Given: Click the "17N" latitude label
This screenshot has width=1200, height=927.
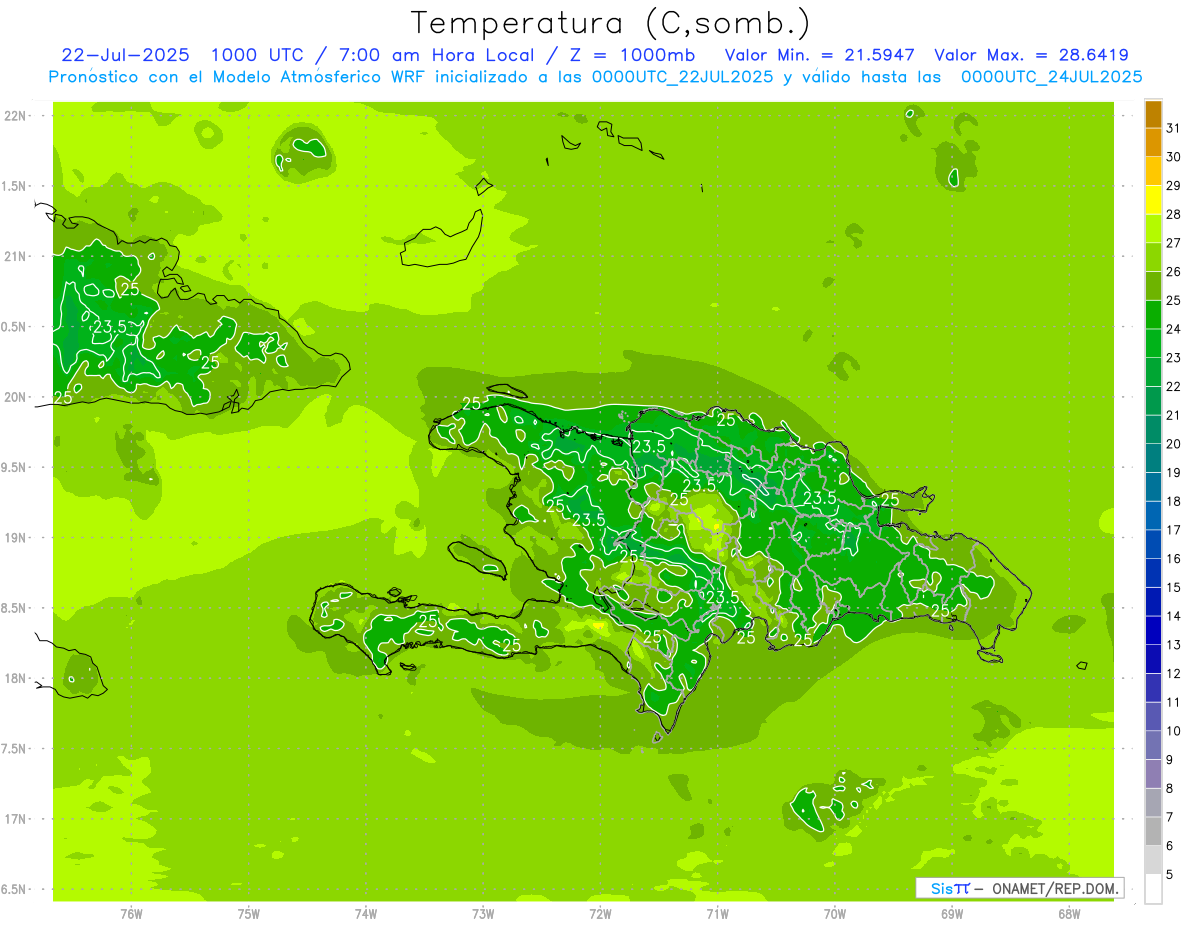Looking at the screenshot, I should (x=16, y=819).
